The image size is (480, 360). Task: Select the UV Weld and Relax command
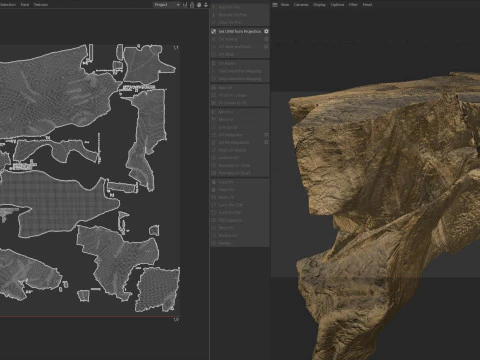pos(240,47)
